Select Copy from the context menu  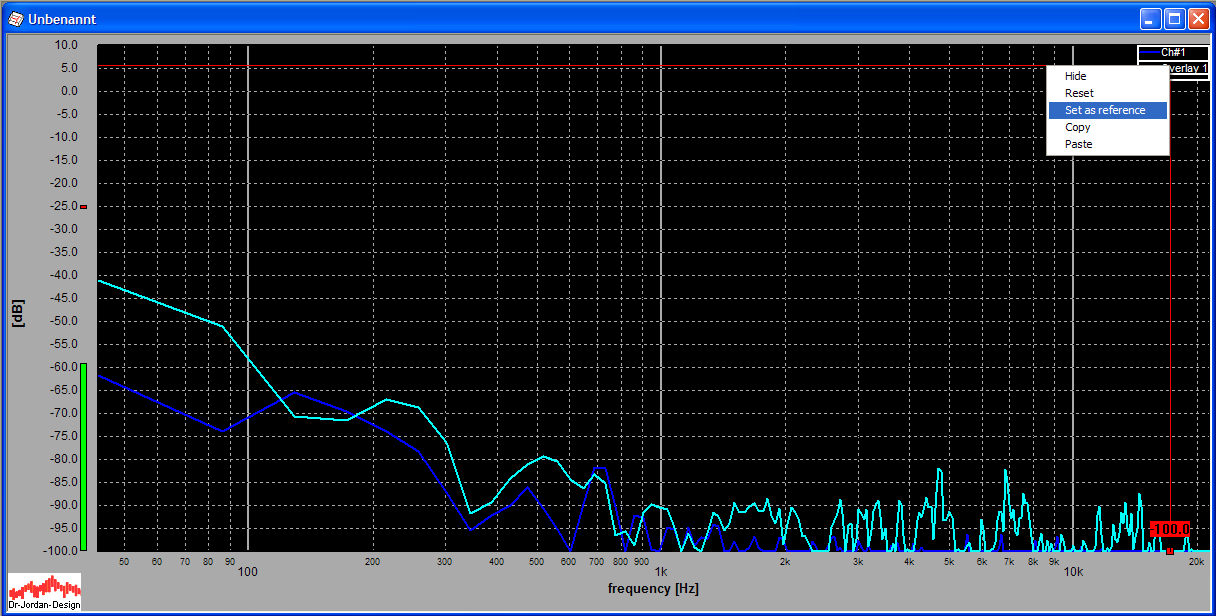pyautogui.click(x=1077, y=127)
